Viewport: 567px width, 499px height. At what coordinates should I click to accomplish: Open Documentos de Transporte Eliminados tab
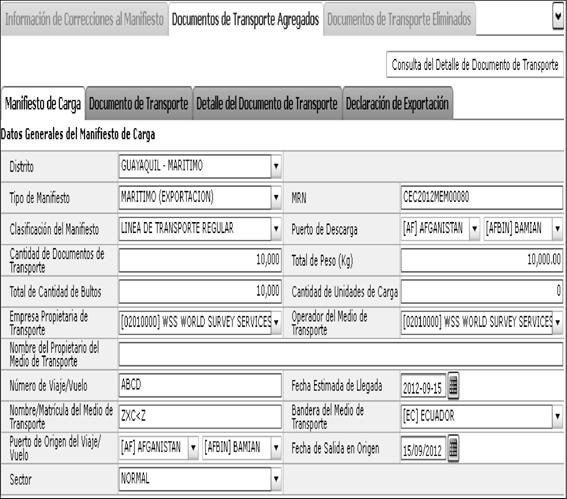[x=399, y=19]
